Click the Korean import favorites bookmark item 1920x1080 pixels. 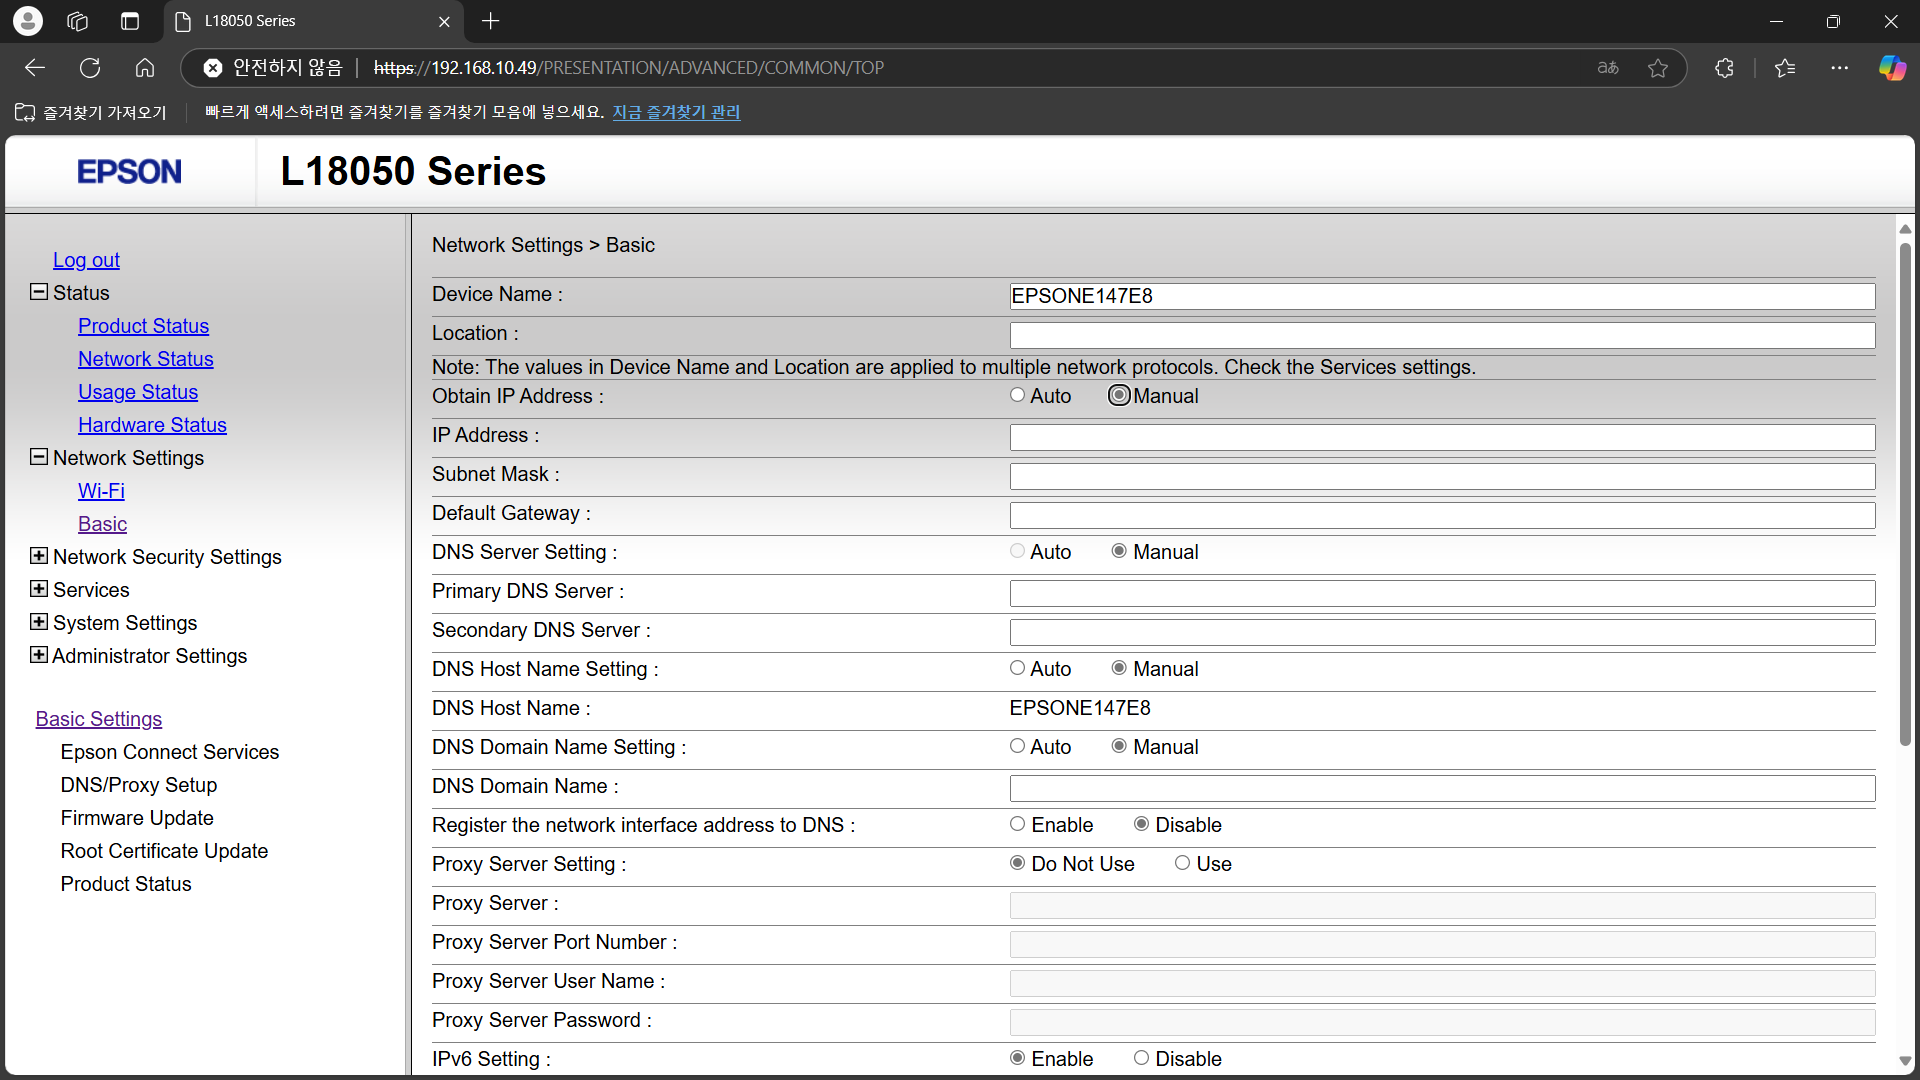(x=91, y=112)
